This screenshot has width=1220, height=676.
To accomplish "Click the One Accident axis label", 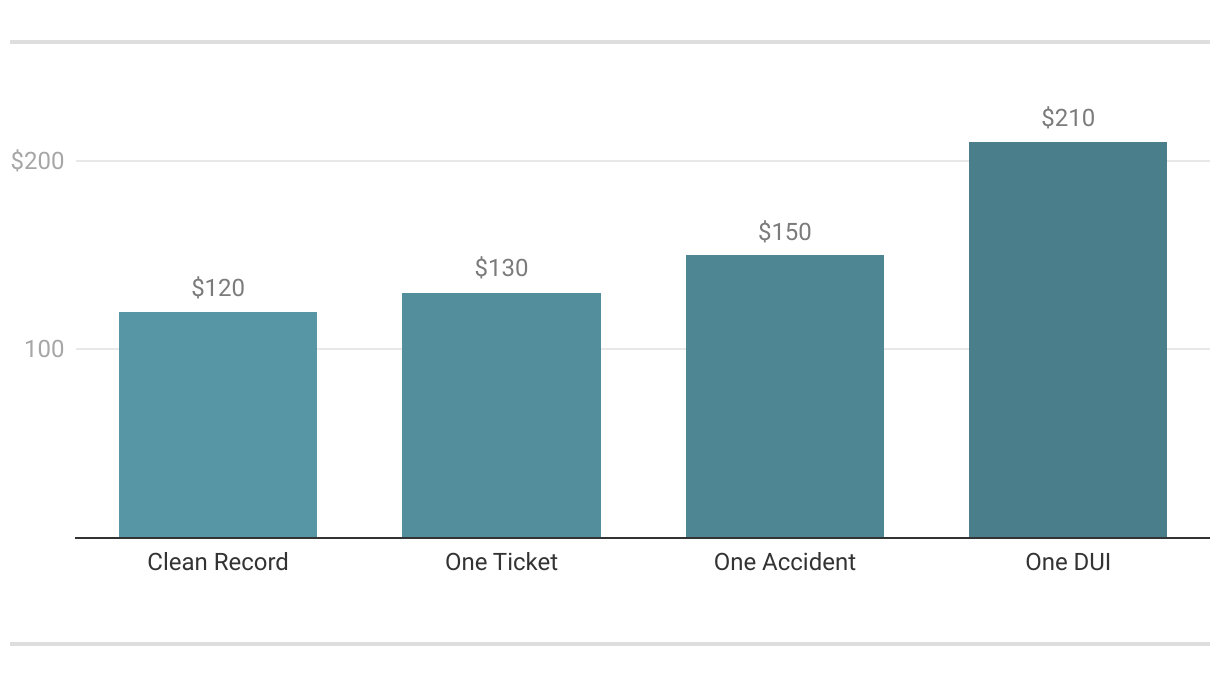I will [785, 562].
